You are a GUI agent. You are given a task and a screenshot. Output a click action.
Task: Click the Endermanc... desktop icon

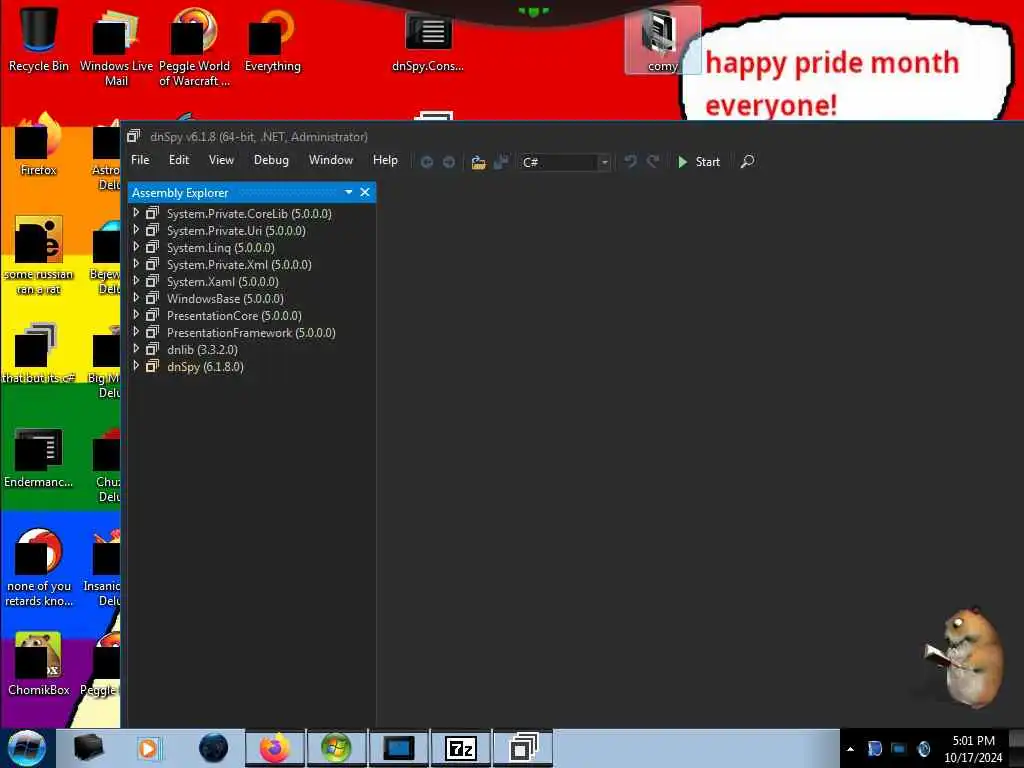[39, 457]
